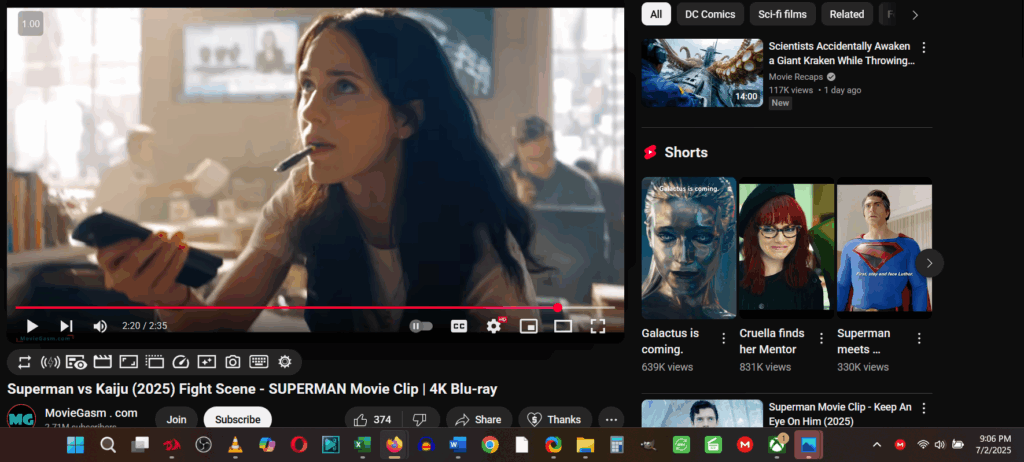Viewport: 1024px width, 462px height.
Task: Open the MovieGasm channel avatar
Action: click(x=22, y=417)
